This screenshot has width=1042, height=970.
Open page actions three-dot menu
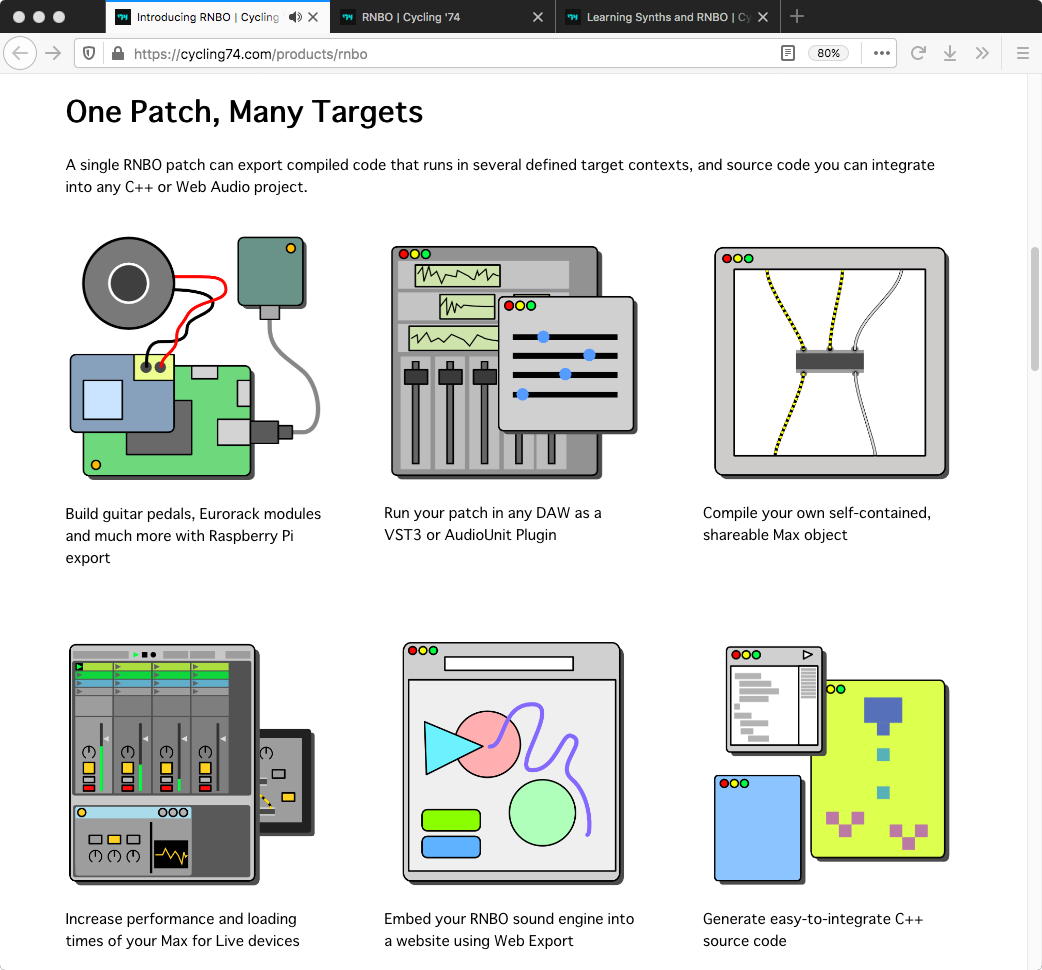click(881, 53)
